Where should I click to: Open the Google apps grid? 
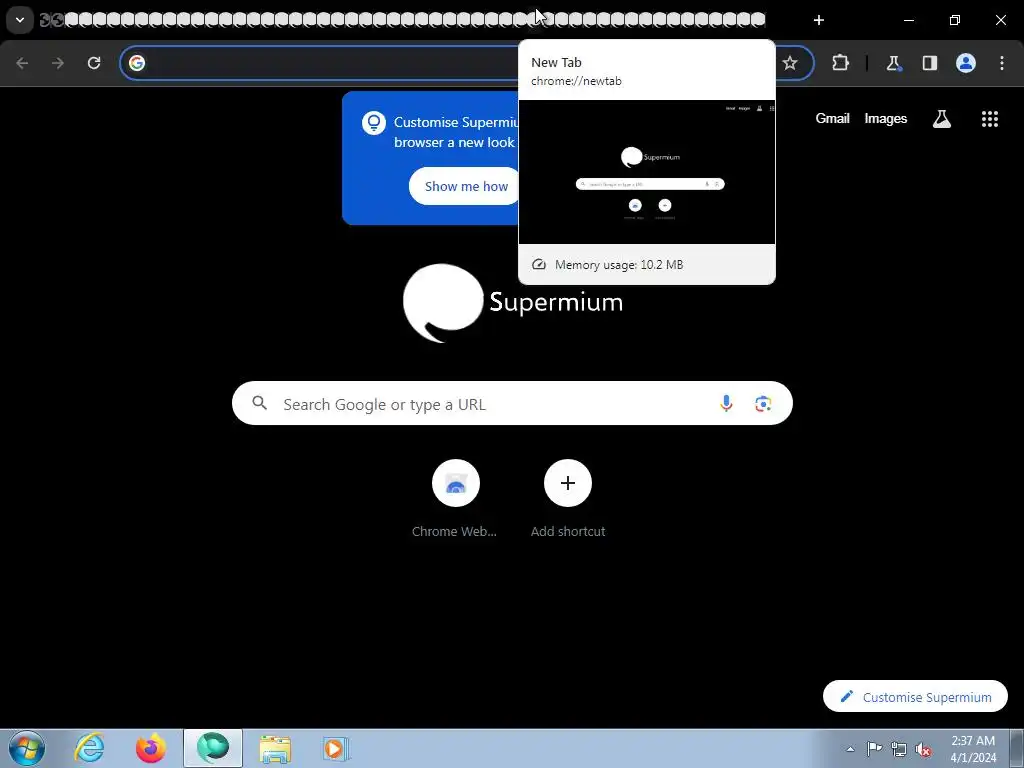(990, 119)
